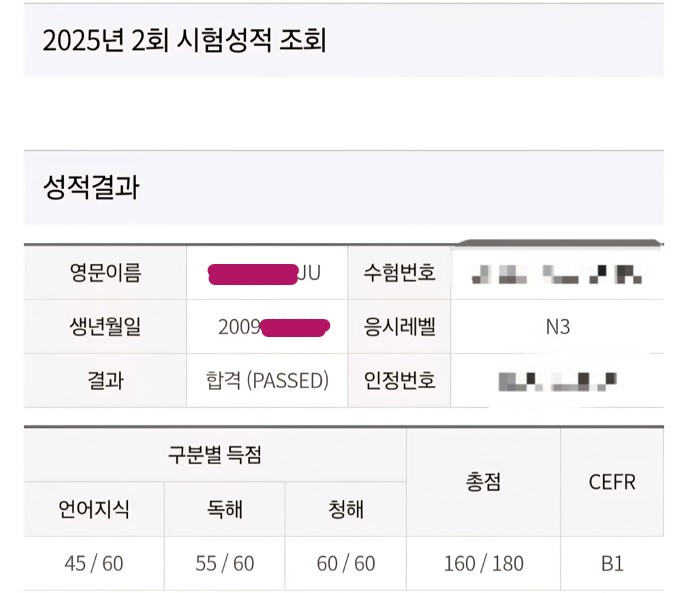Image resolution: width=687 pixels, height=593 pixels.
Task: Click the 생년월일 label cell
Action: point(105,326)
